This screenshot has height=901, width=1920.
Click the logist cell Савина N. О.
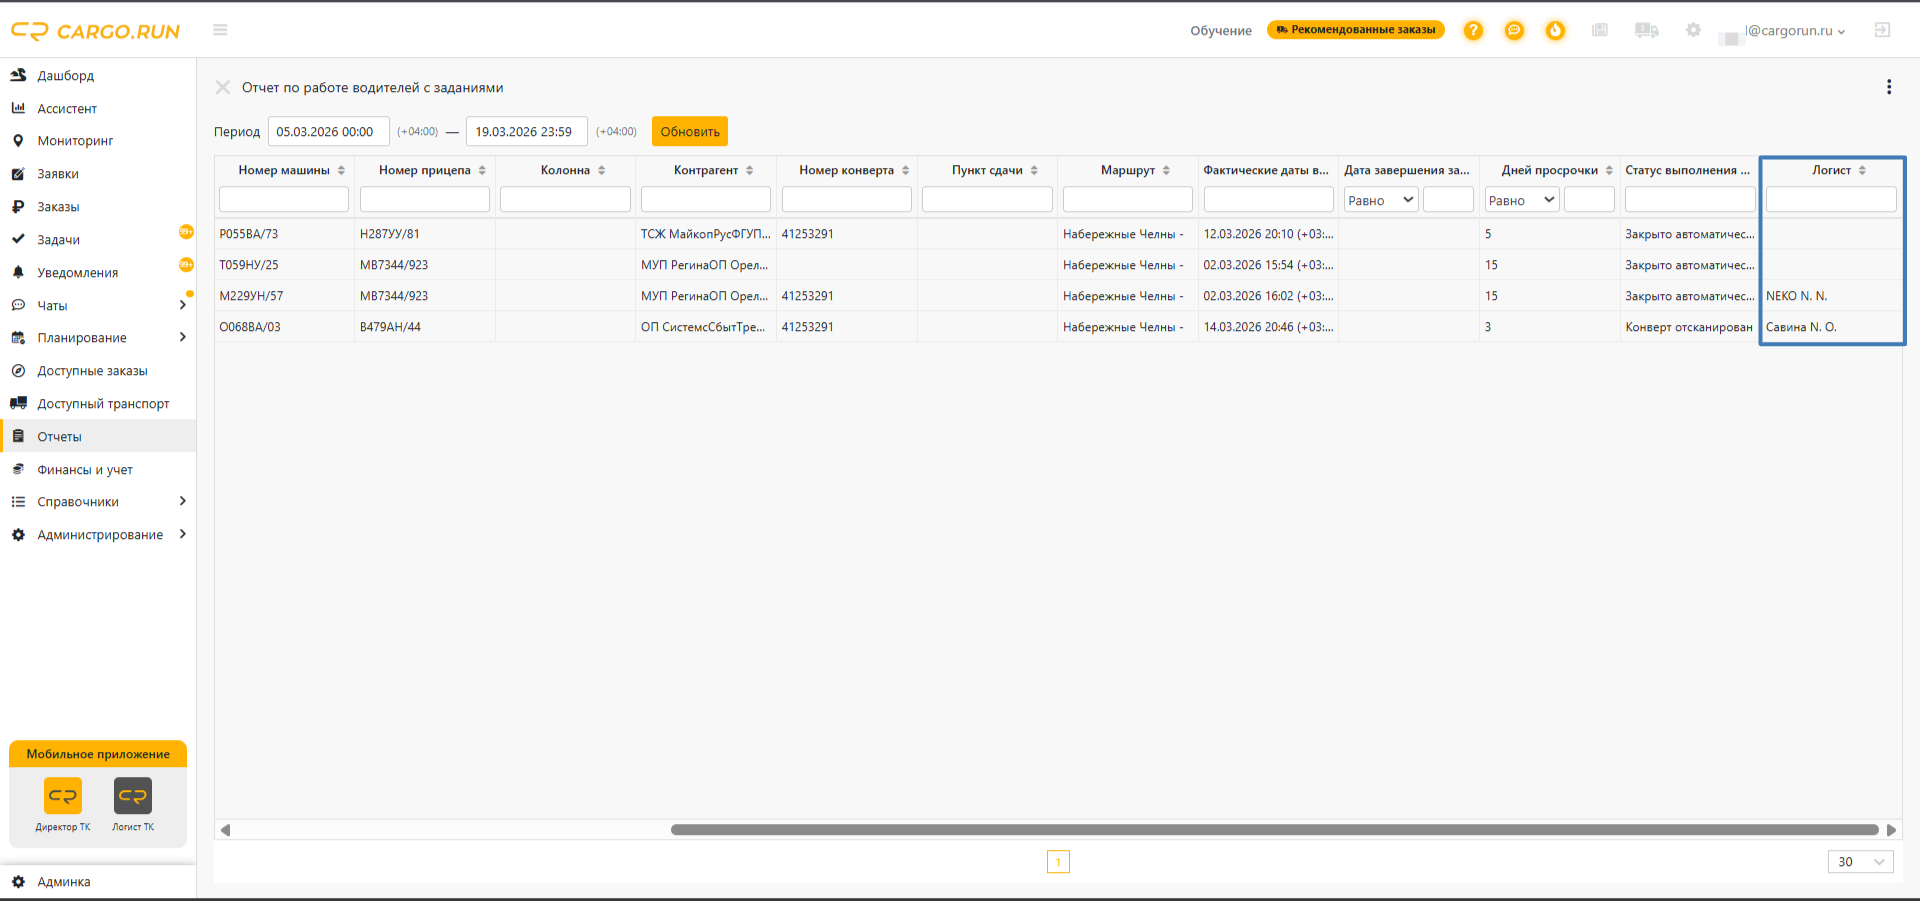[x=1831, y=327]
